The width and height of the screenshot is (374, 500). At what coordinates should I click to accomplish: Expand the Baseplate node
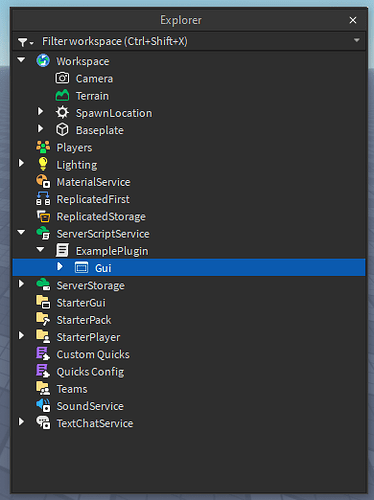point(40,129)
